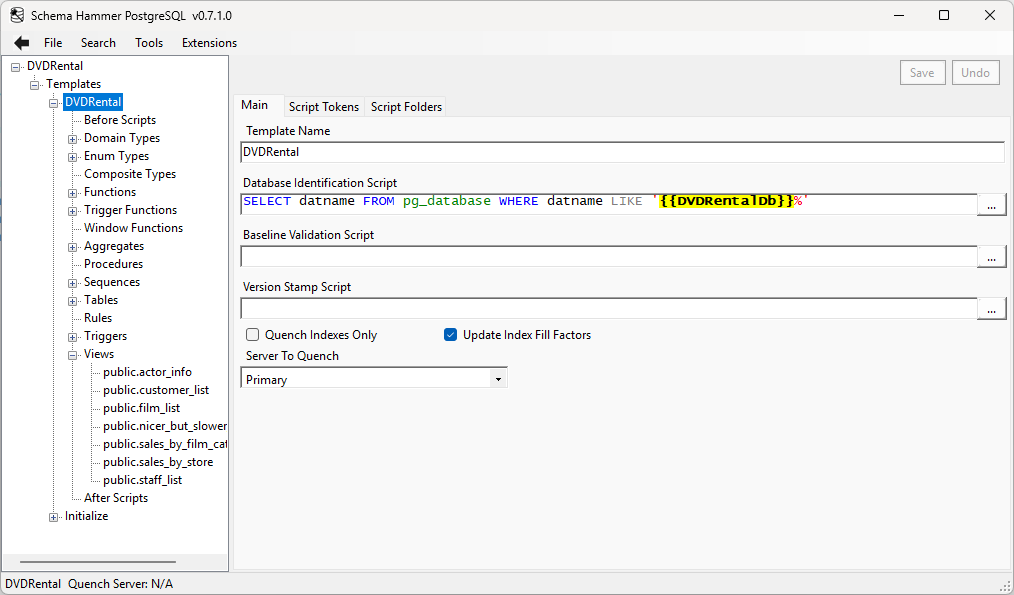This screenshot has width=1014, height=595.
Task: Open the Baseline Validation Script ellipsis editor
Action: 991,256
